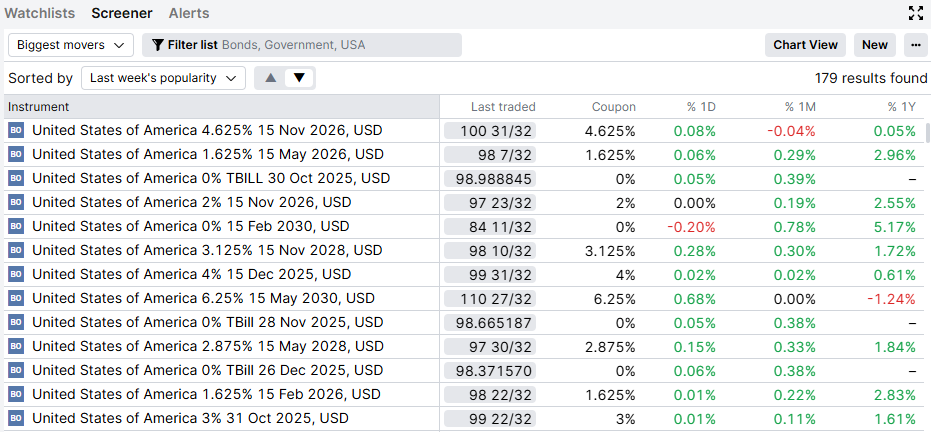Image resolution: width=931 pixels, height=432 pixels.
Task: Click BO icon for 1.625% 15 May 2026 bond
Action: [x=16, y=154]
